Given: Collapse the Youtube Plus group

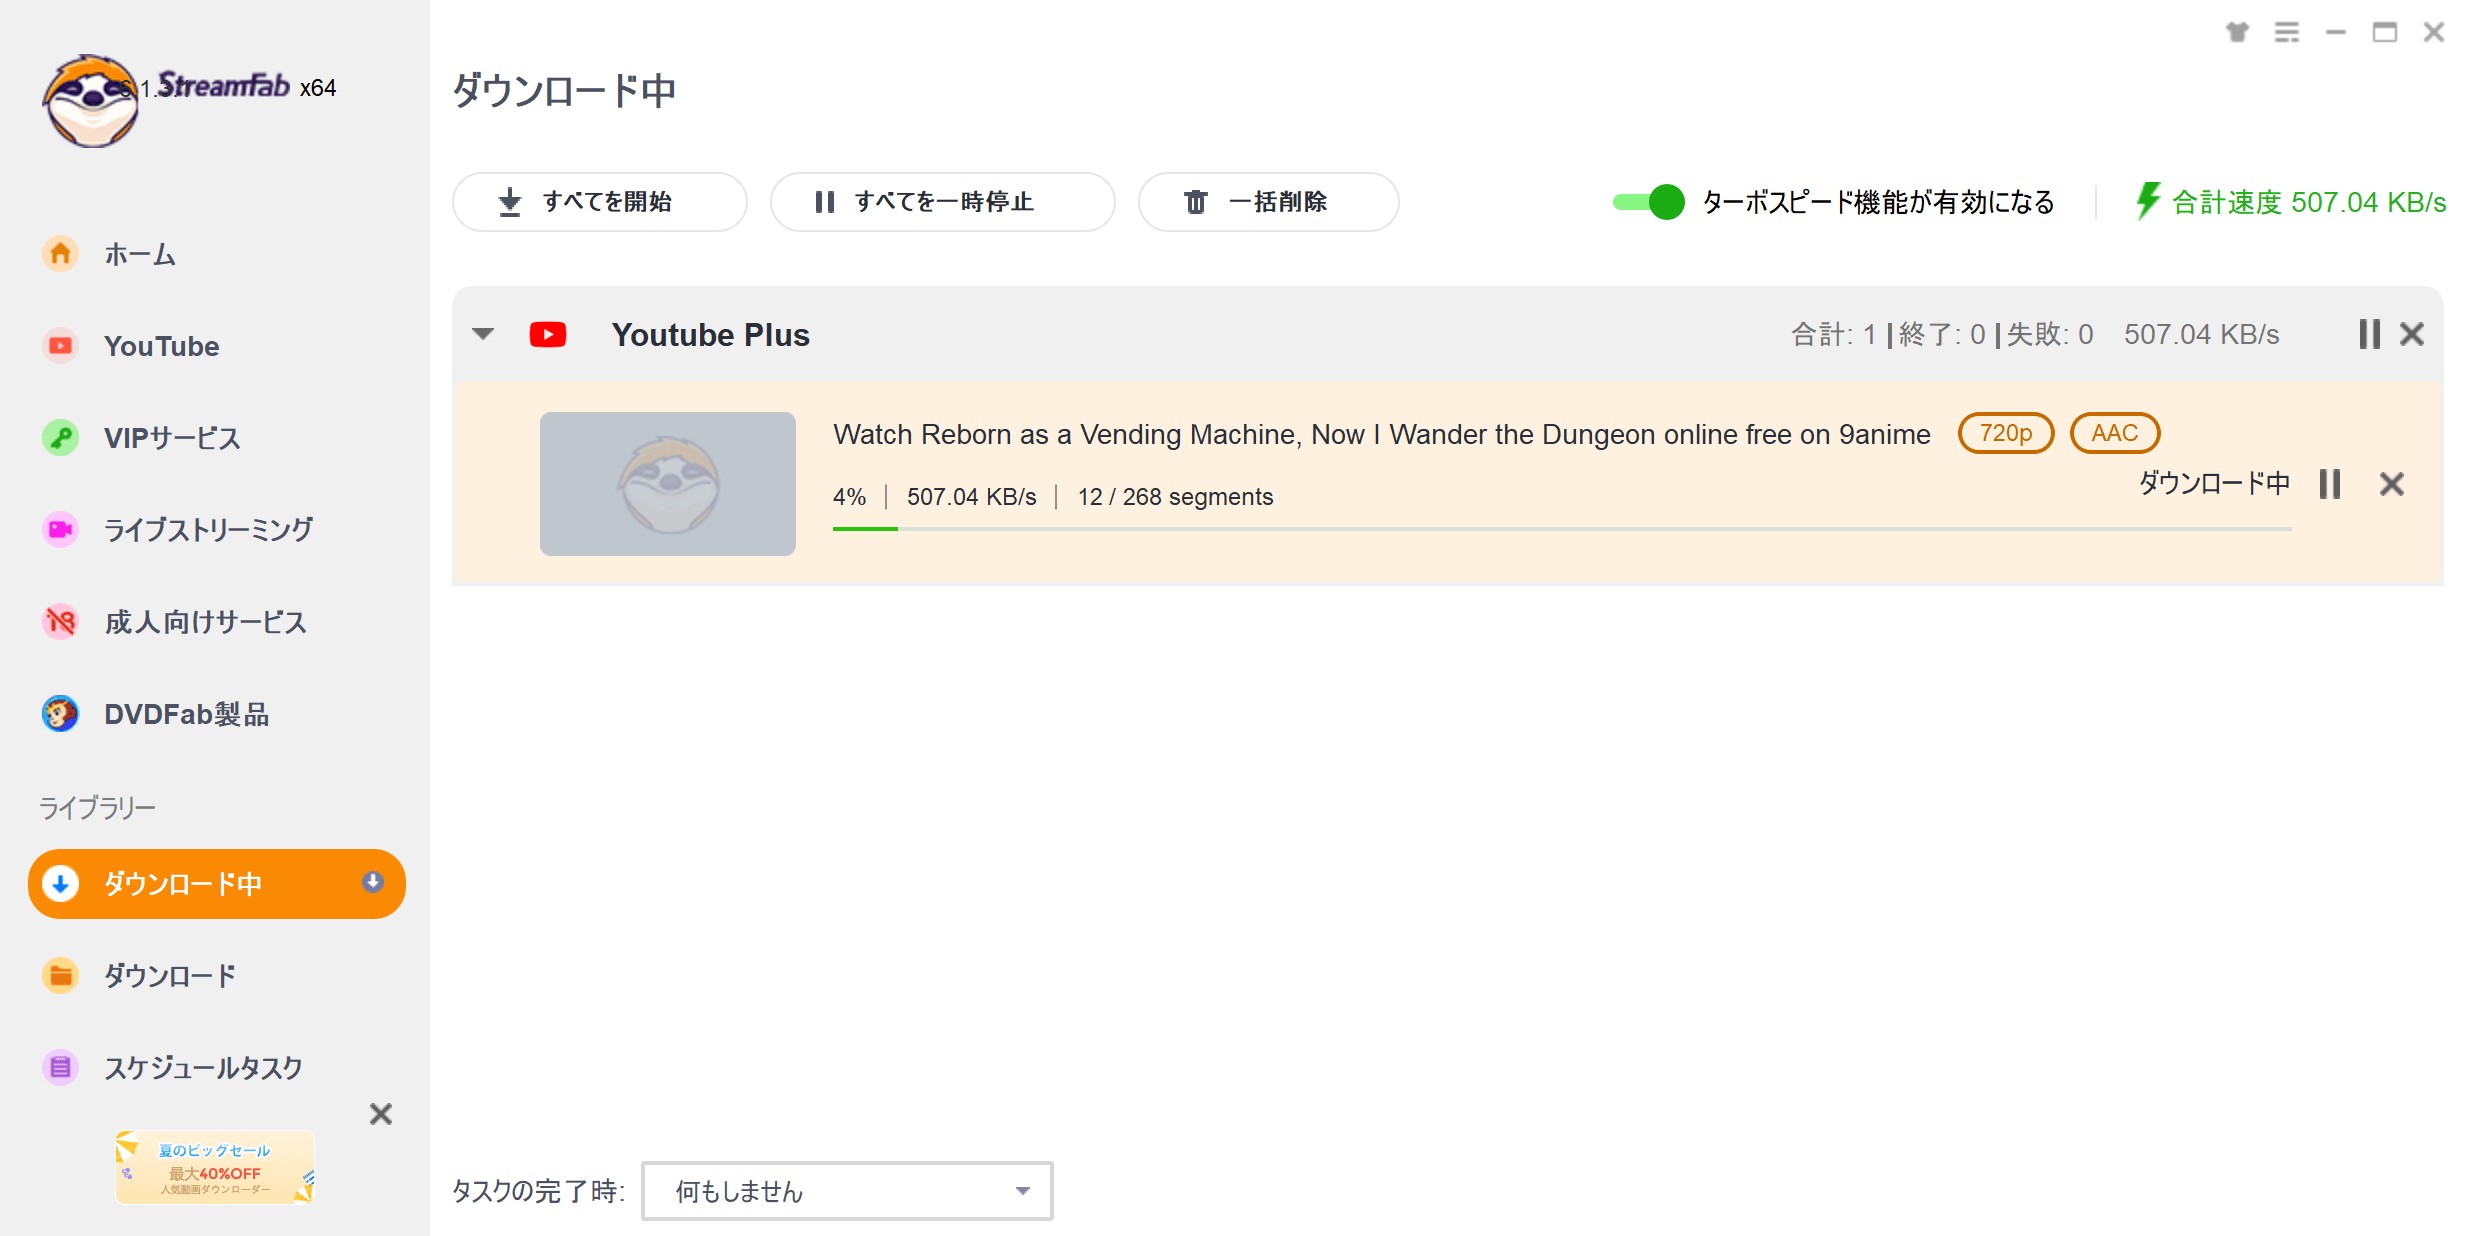Looking at the screenshot, I should pos(483,334).
